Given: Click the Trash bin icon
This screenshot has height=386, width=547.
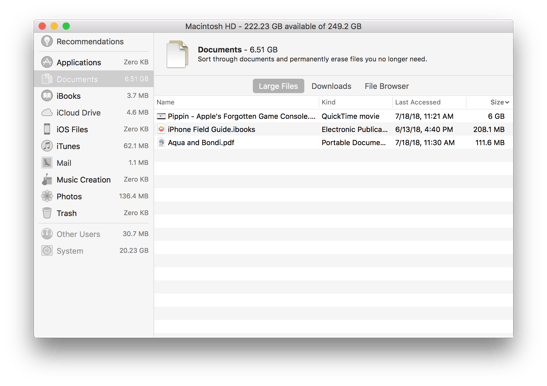Looking at the screenshot, I should (x=47, y=213).
